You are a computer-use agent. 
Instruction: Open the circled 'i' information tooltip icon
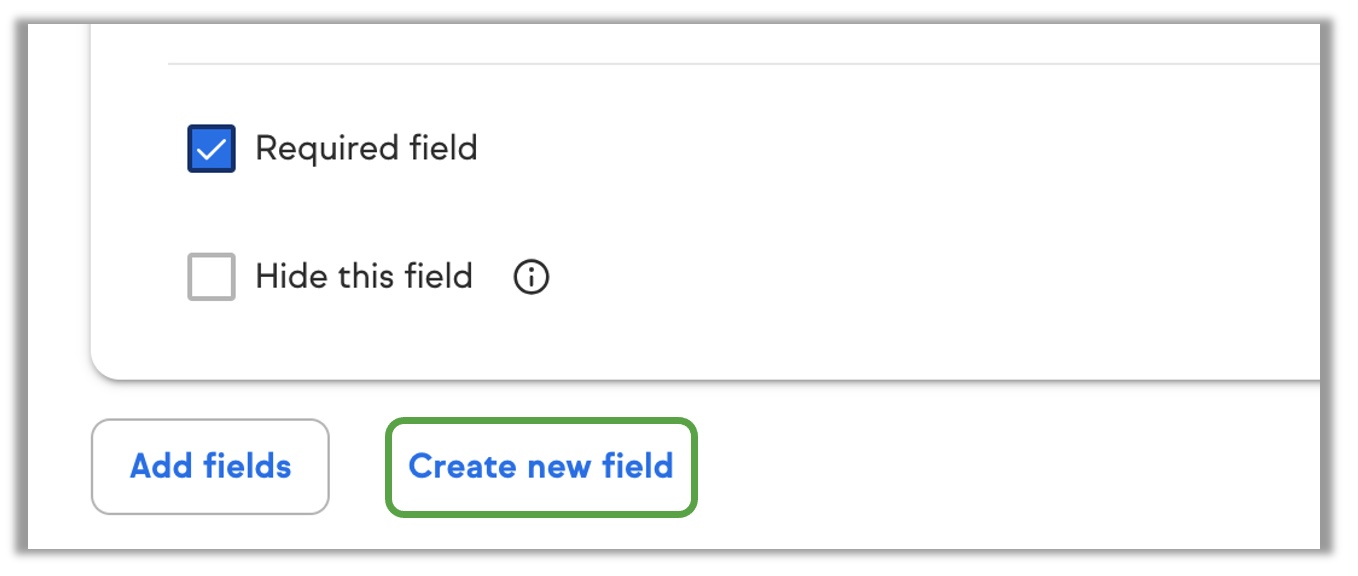click(x=531, y=277)
